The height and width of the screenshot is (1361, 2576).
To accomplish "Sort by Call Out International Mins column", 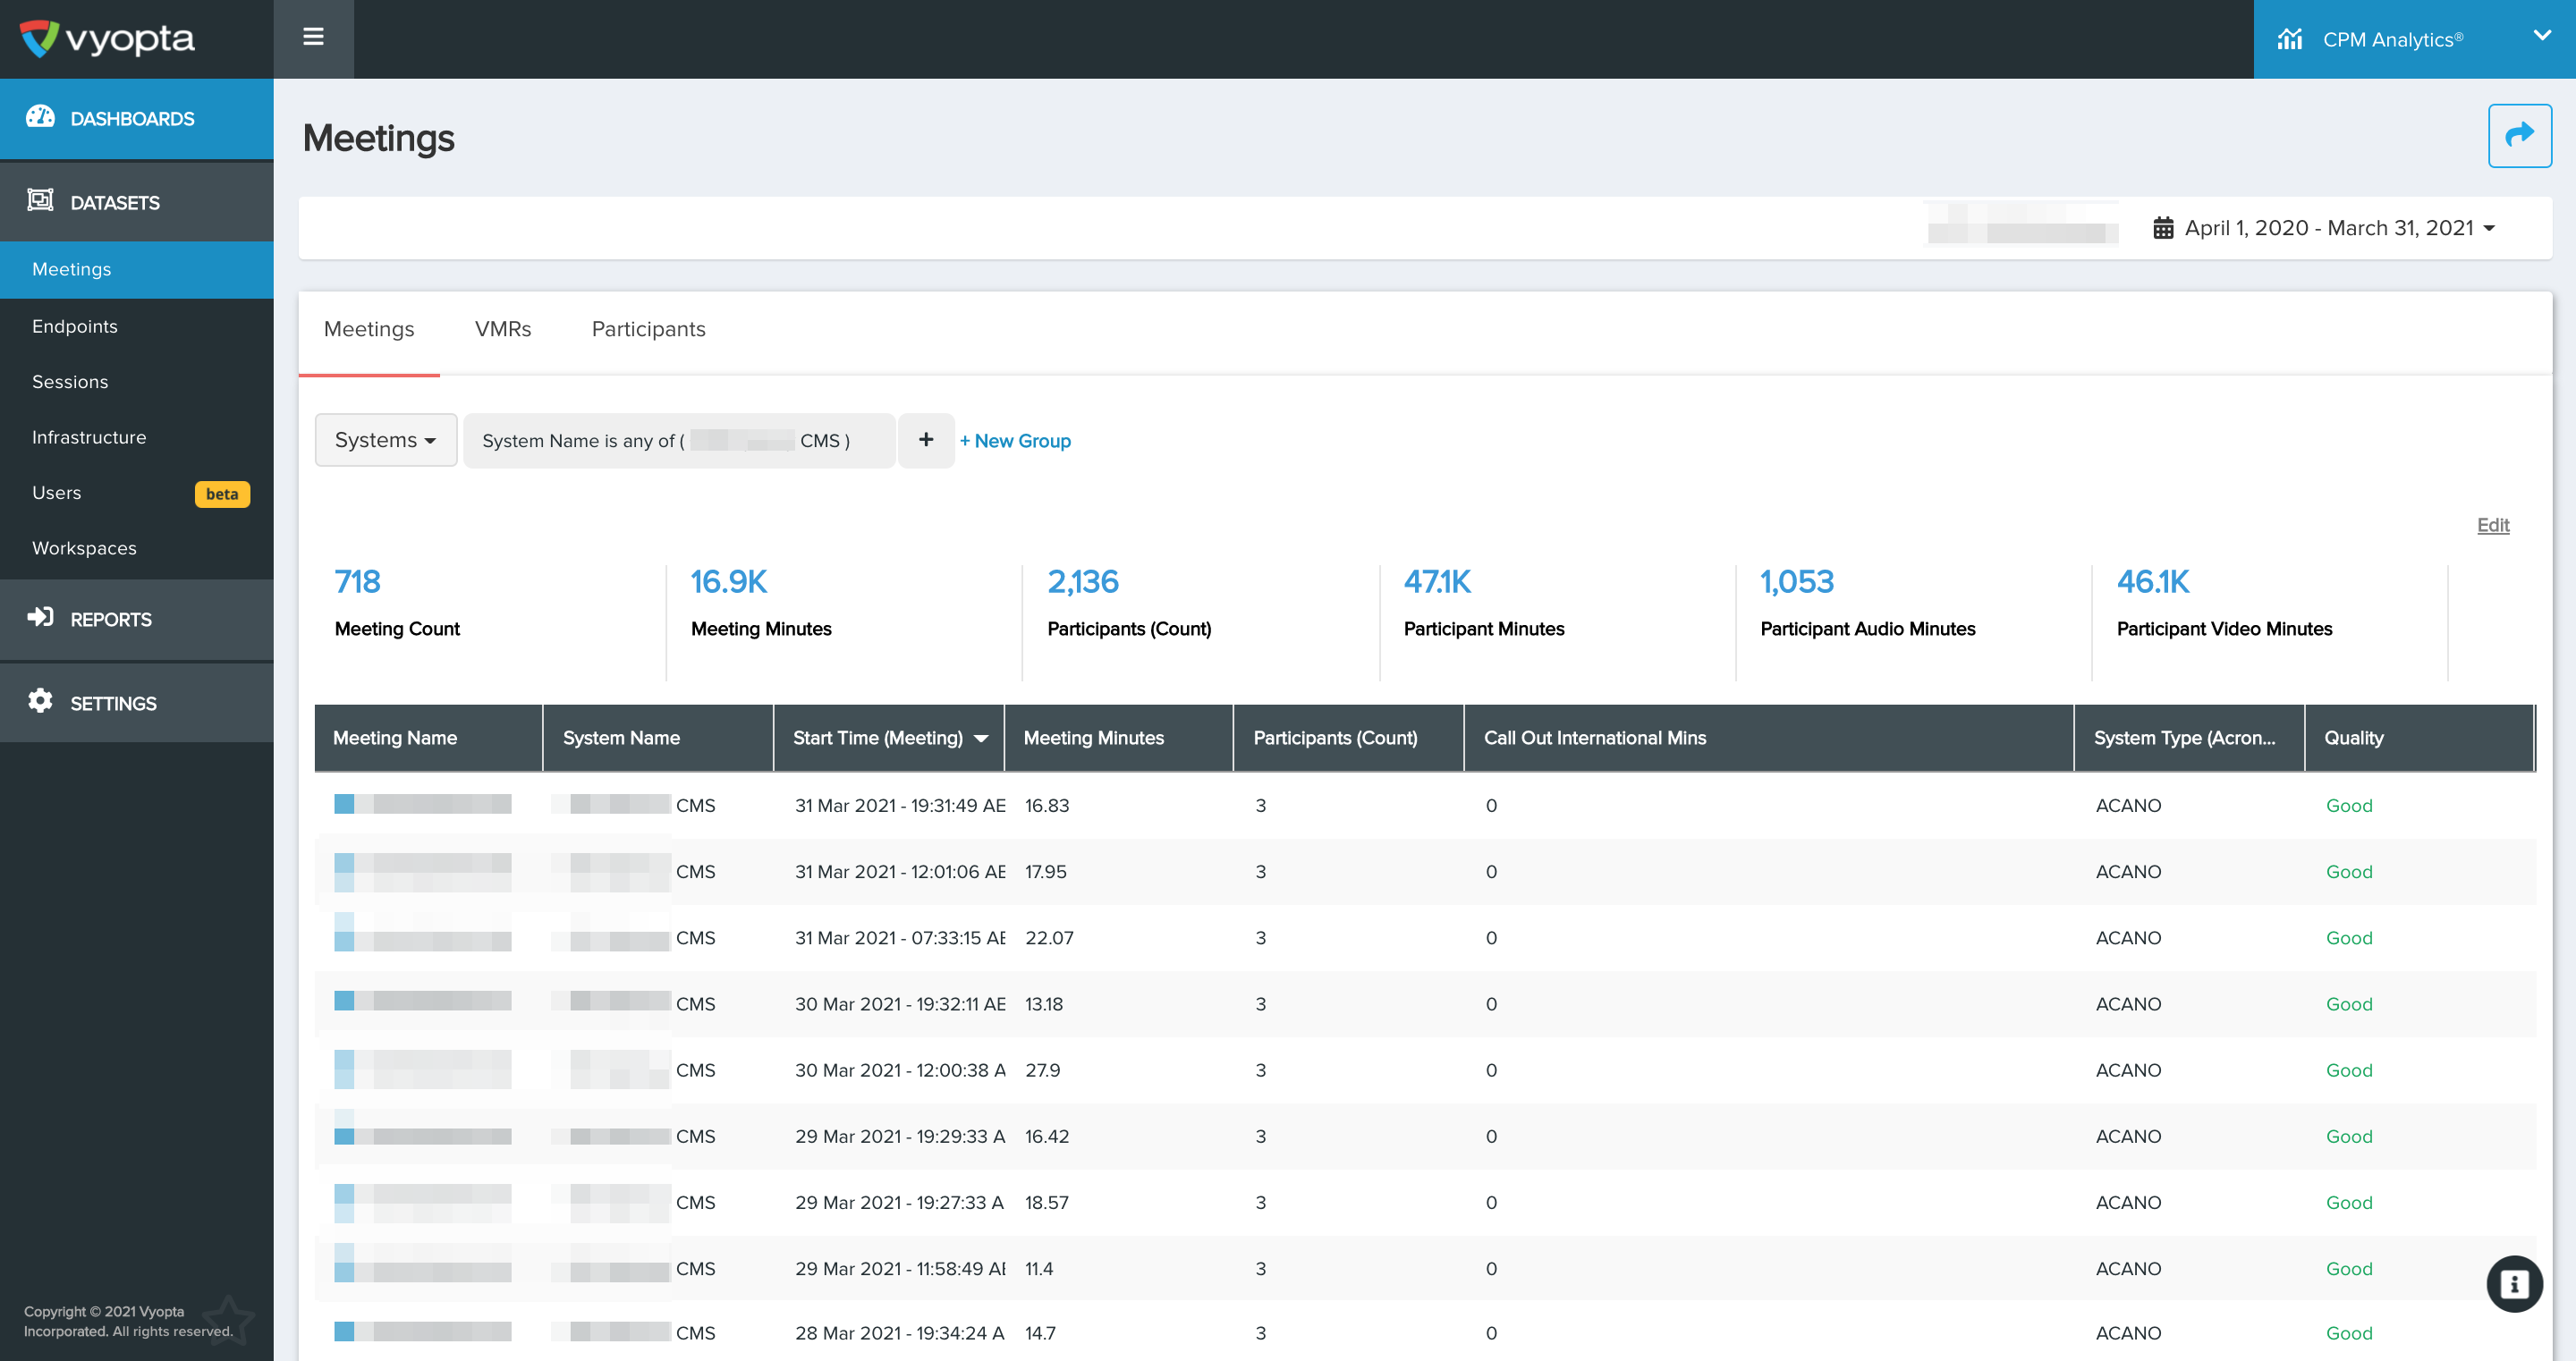I will coord(1768,738).
